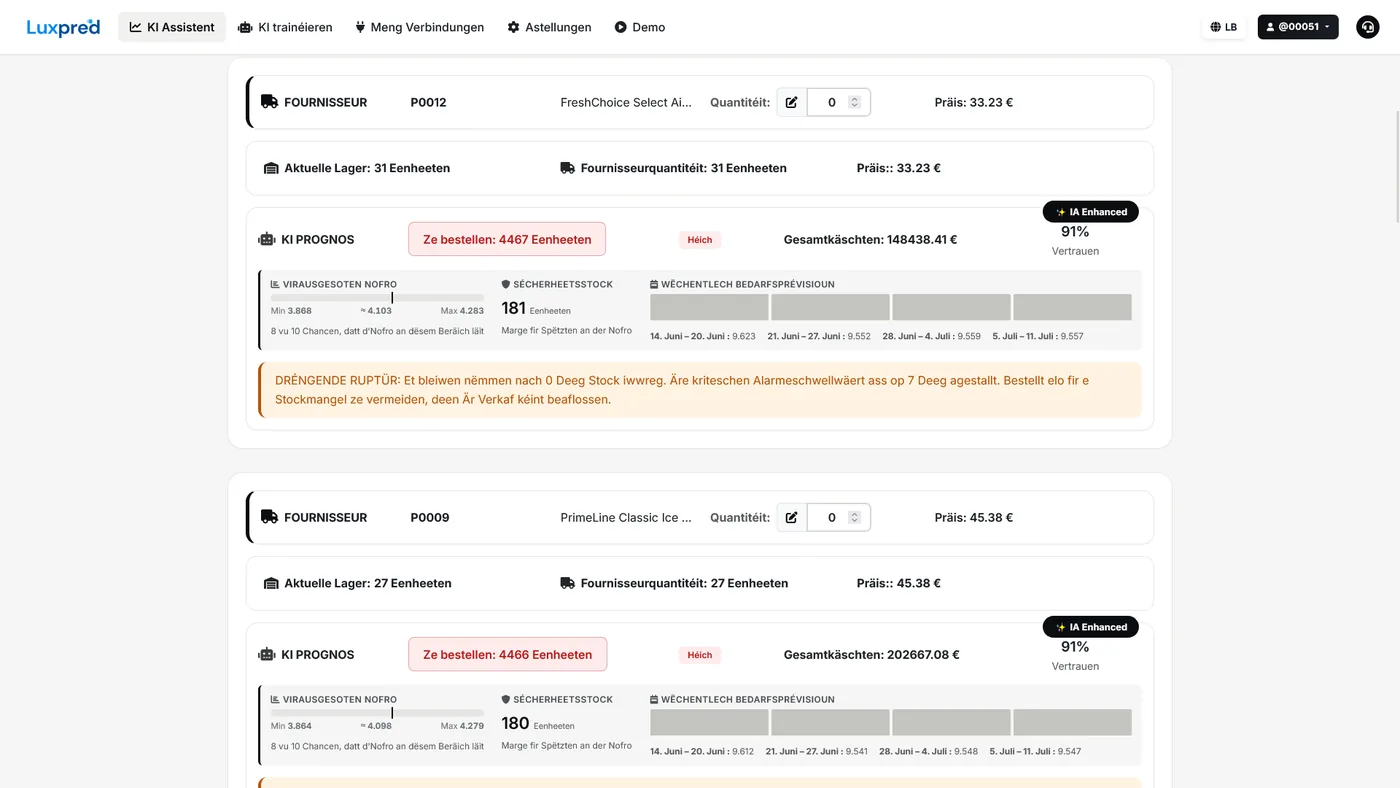Click the demand range bar with ≈ 4.103
This screenshot has height=788, width=1400.
coord(377,297)
